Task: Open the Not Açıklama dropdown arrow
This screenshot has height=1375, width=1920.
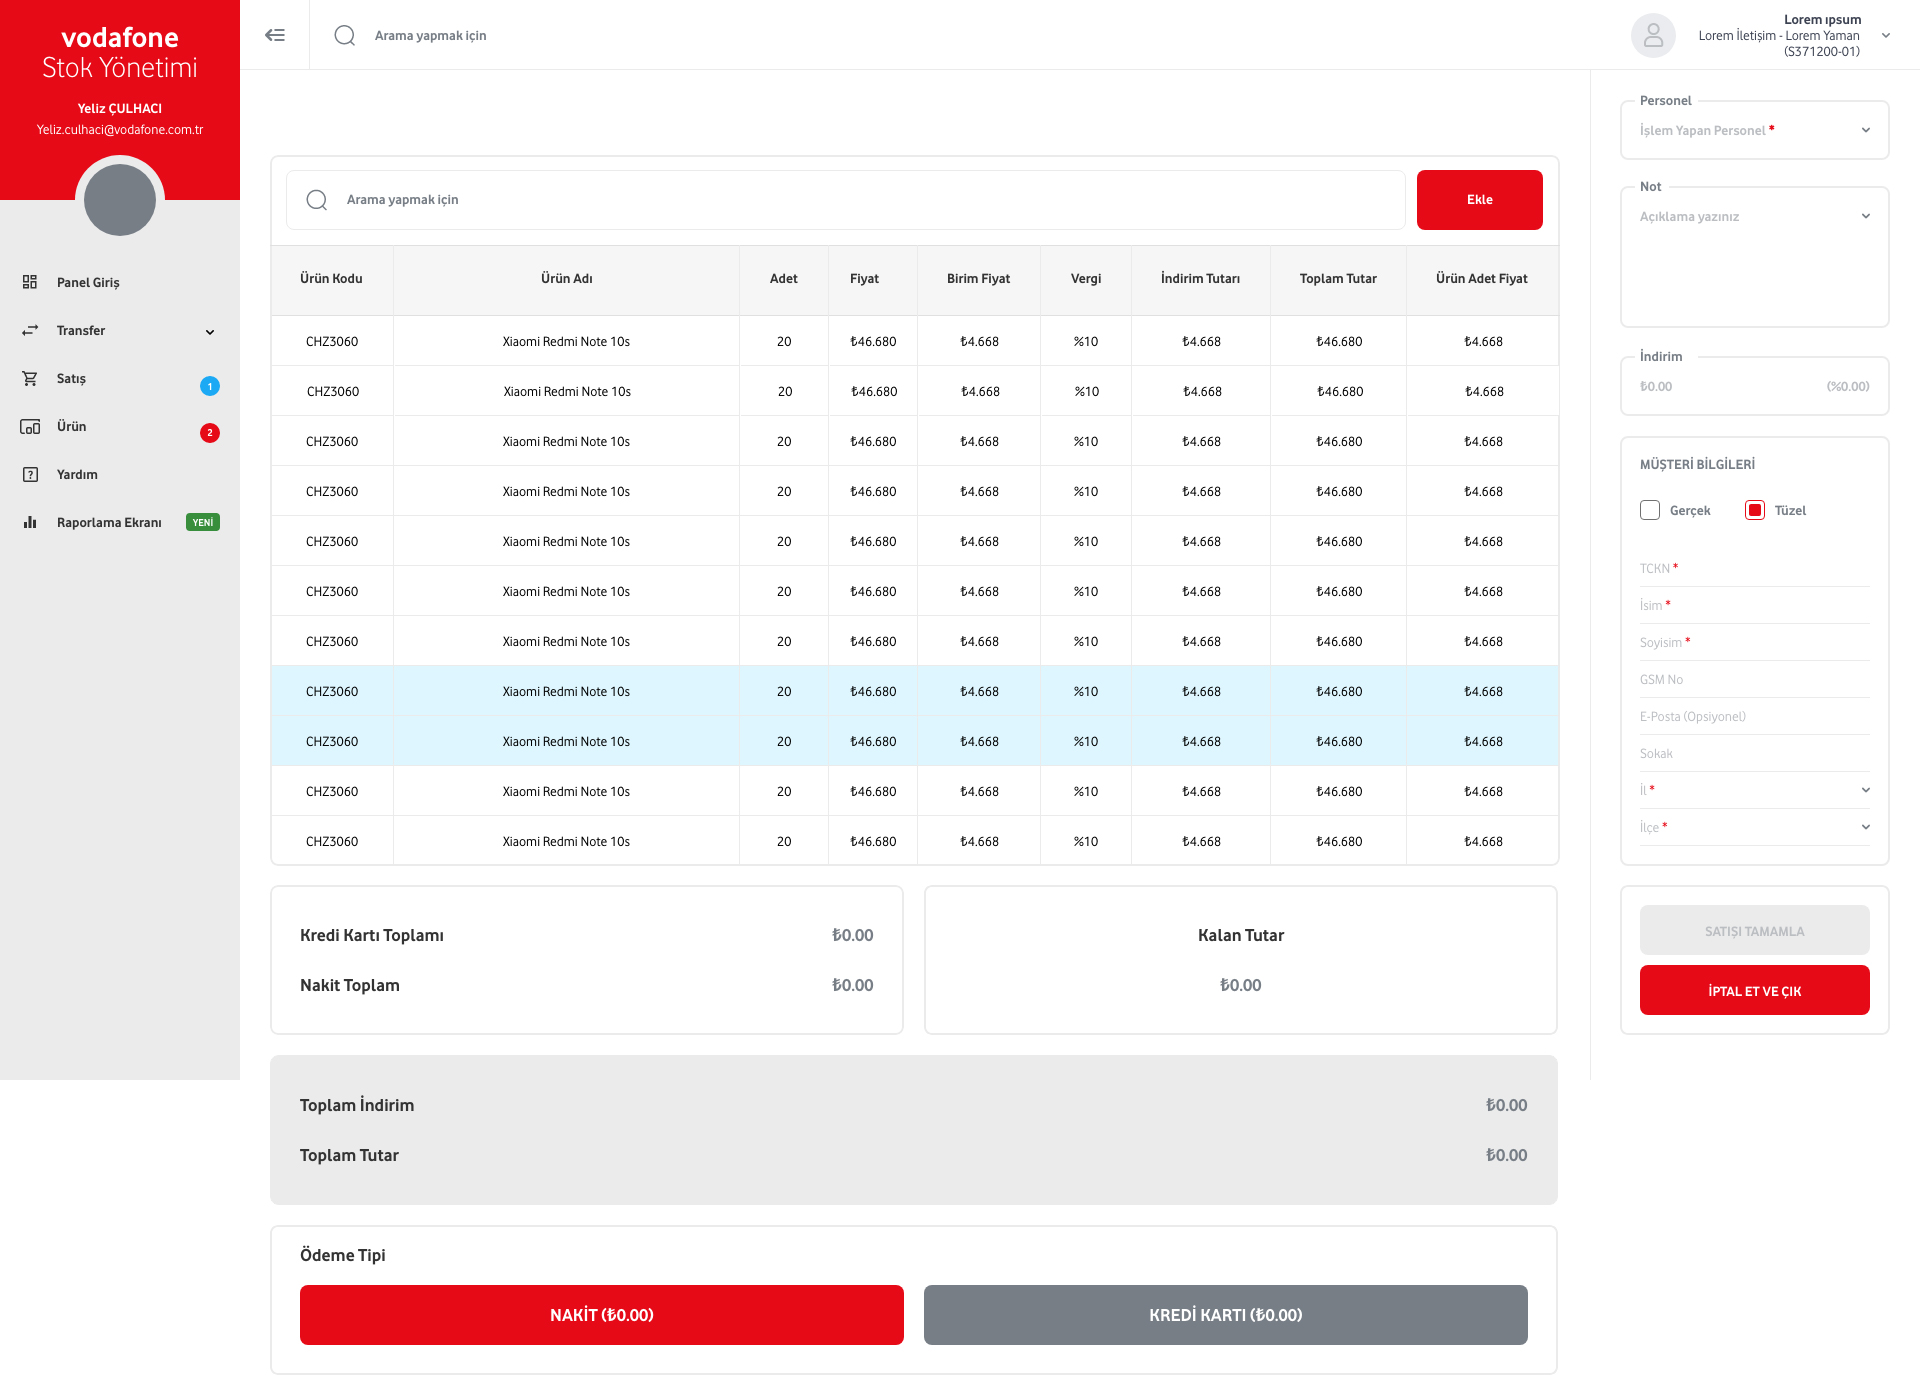Action: click(1866, 216)
